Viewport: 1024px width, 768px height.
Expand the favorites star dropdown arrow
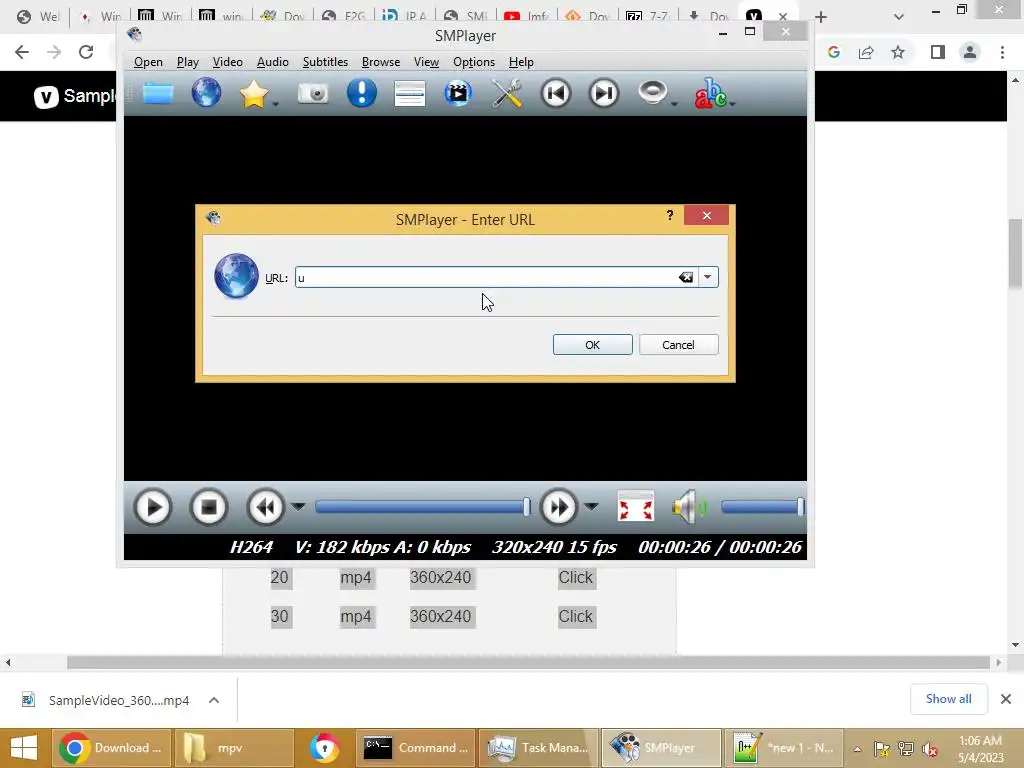click(x=276, y=104)
